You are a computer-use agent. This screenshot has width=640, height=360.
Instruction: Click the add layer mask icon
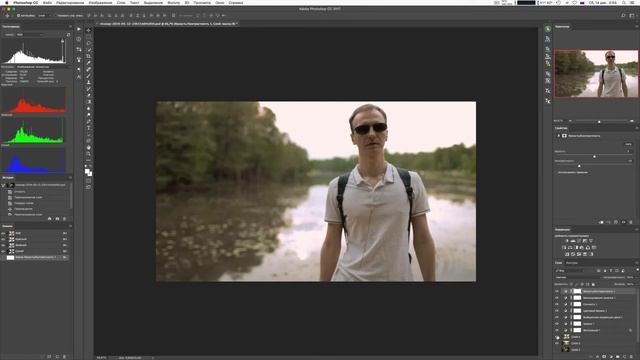(x=604, y=357)
